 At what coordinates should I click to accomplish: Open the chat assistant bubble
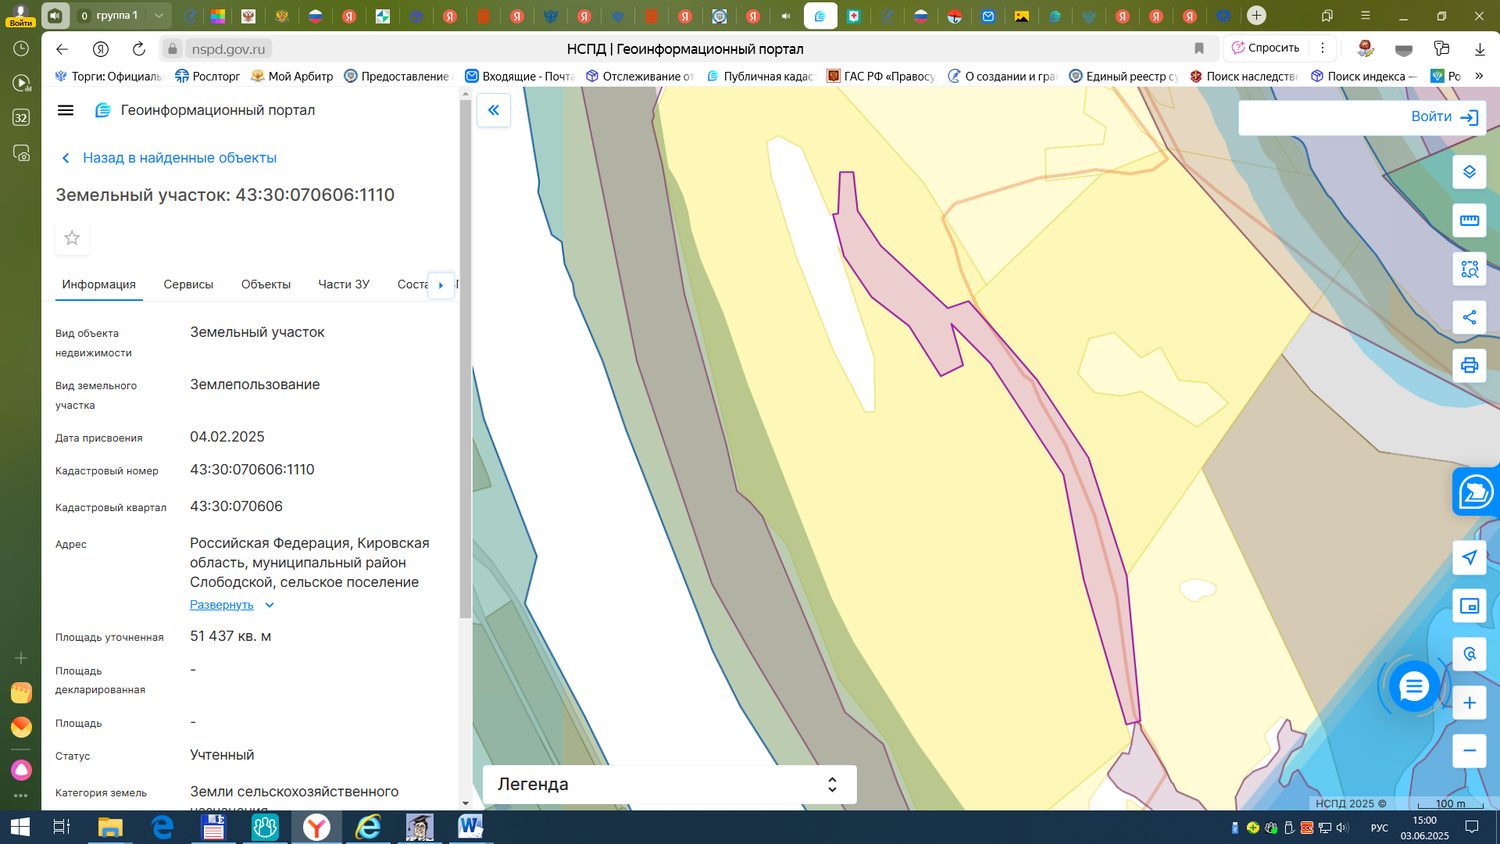(1413, 687)
